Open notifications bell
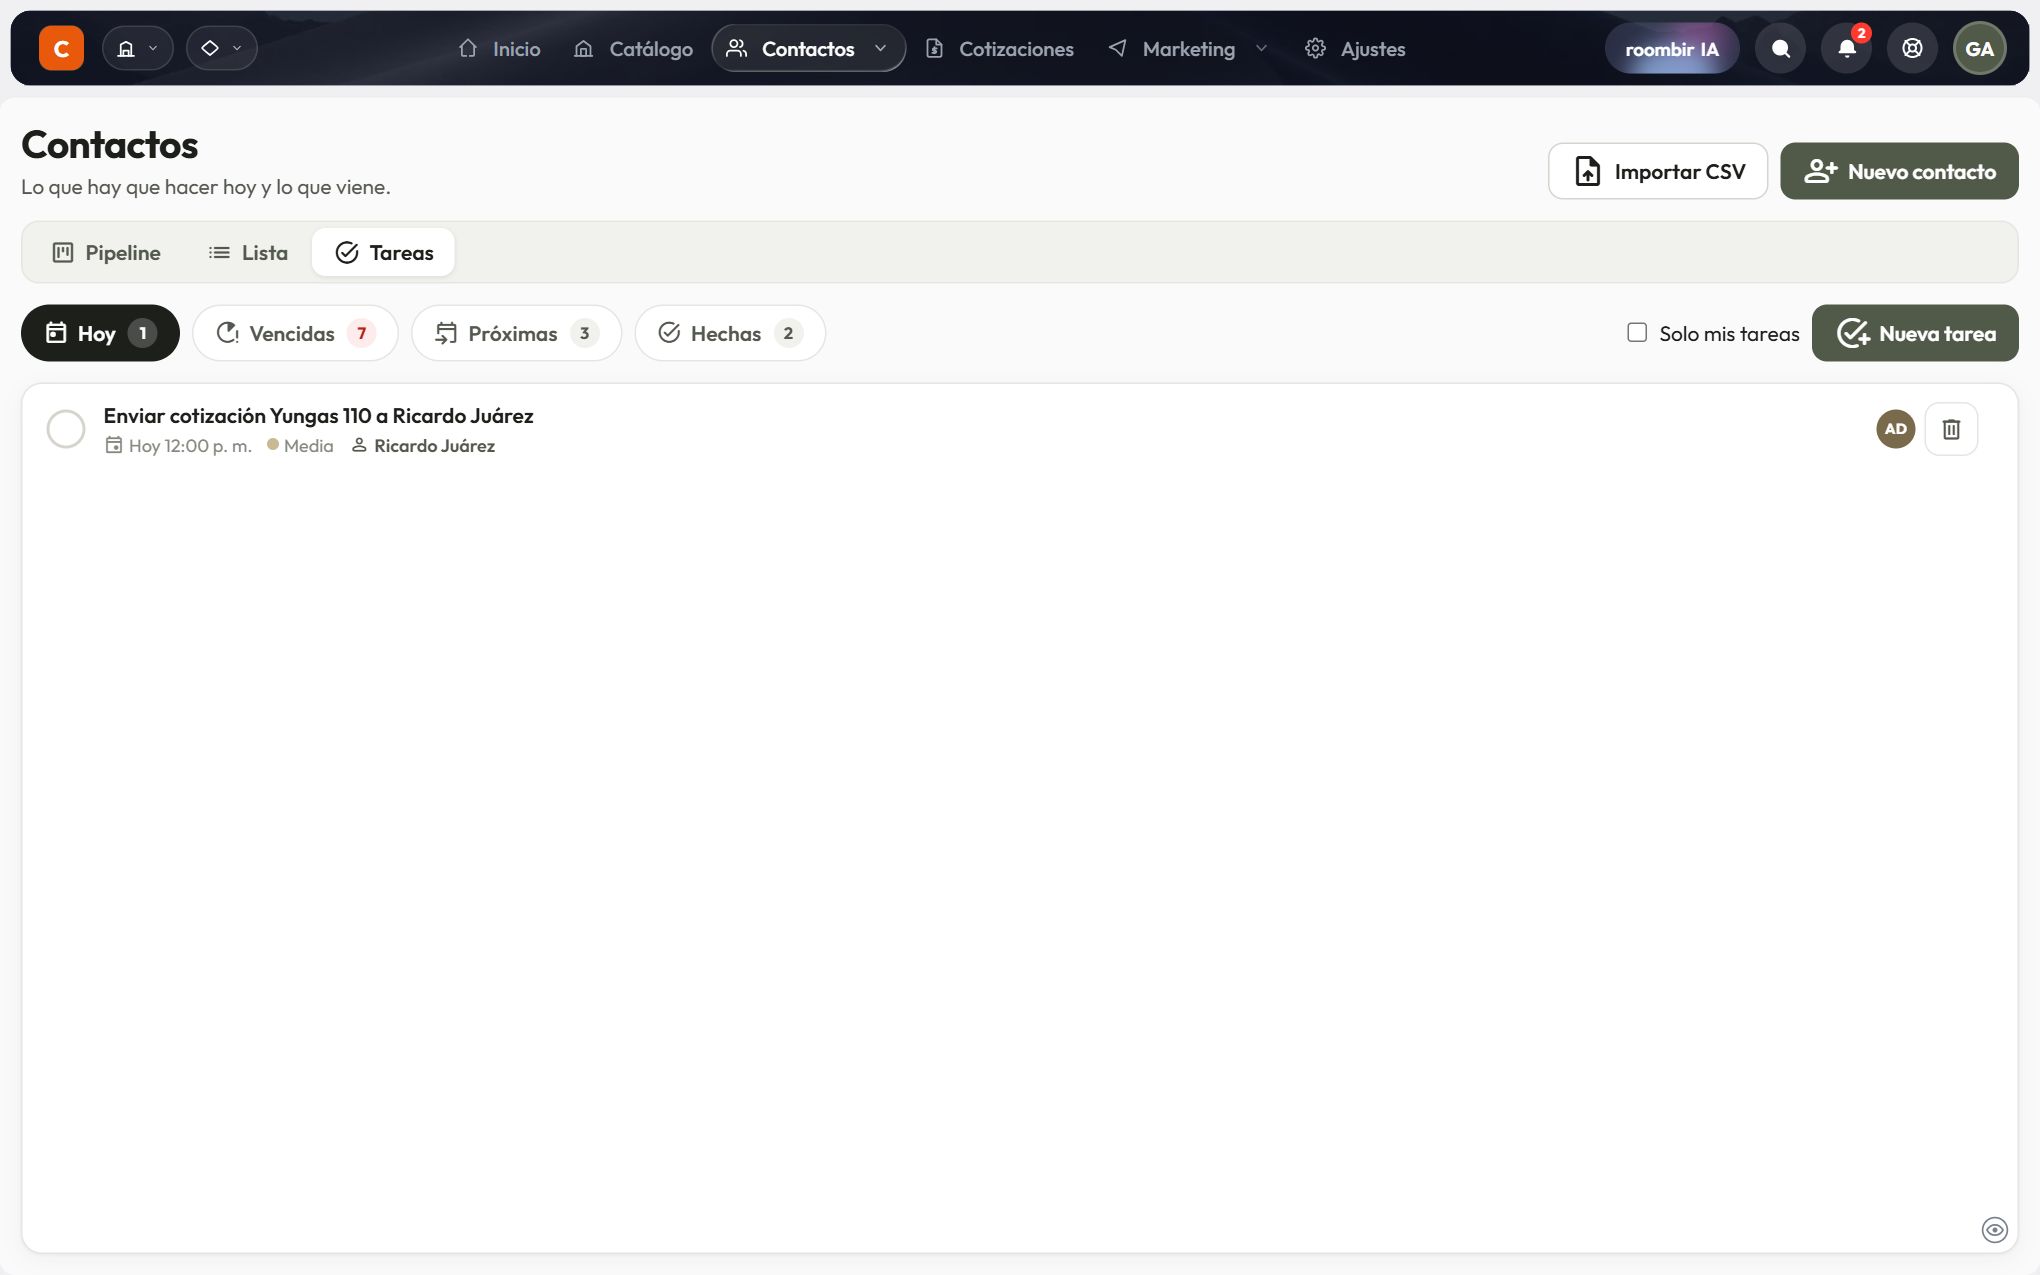Screen dimensions: 2040x1275 (x=1846, y=48)
